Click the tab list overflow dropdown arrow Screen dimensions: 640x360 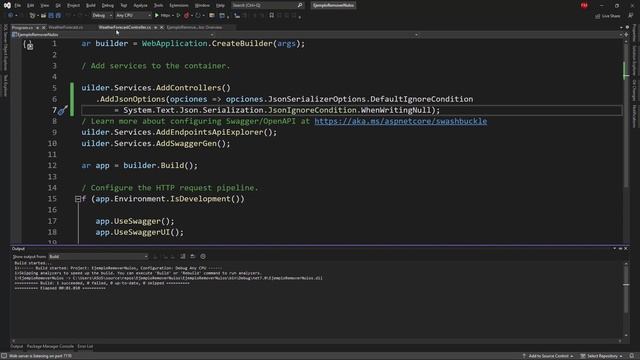(621, 27)
